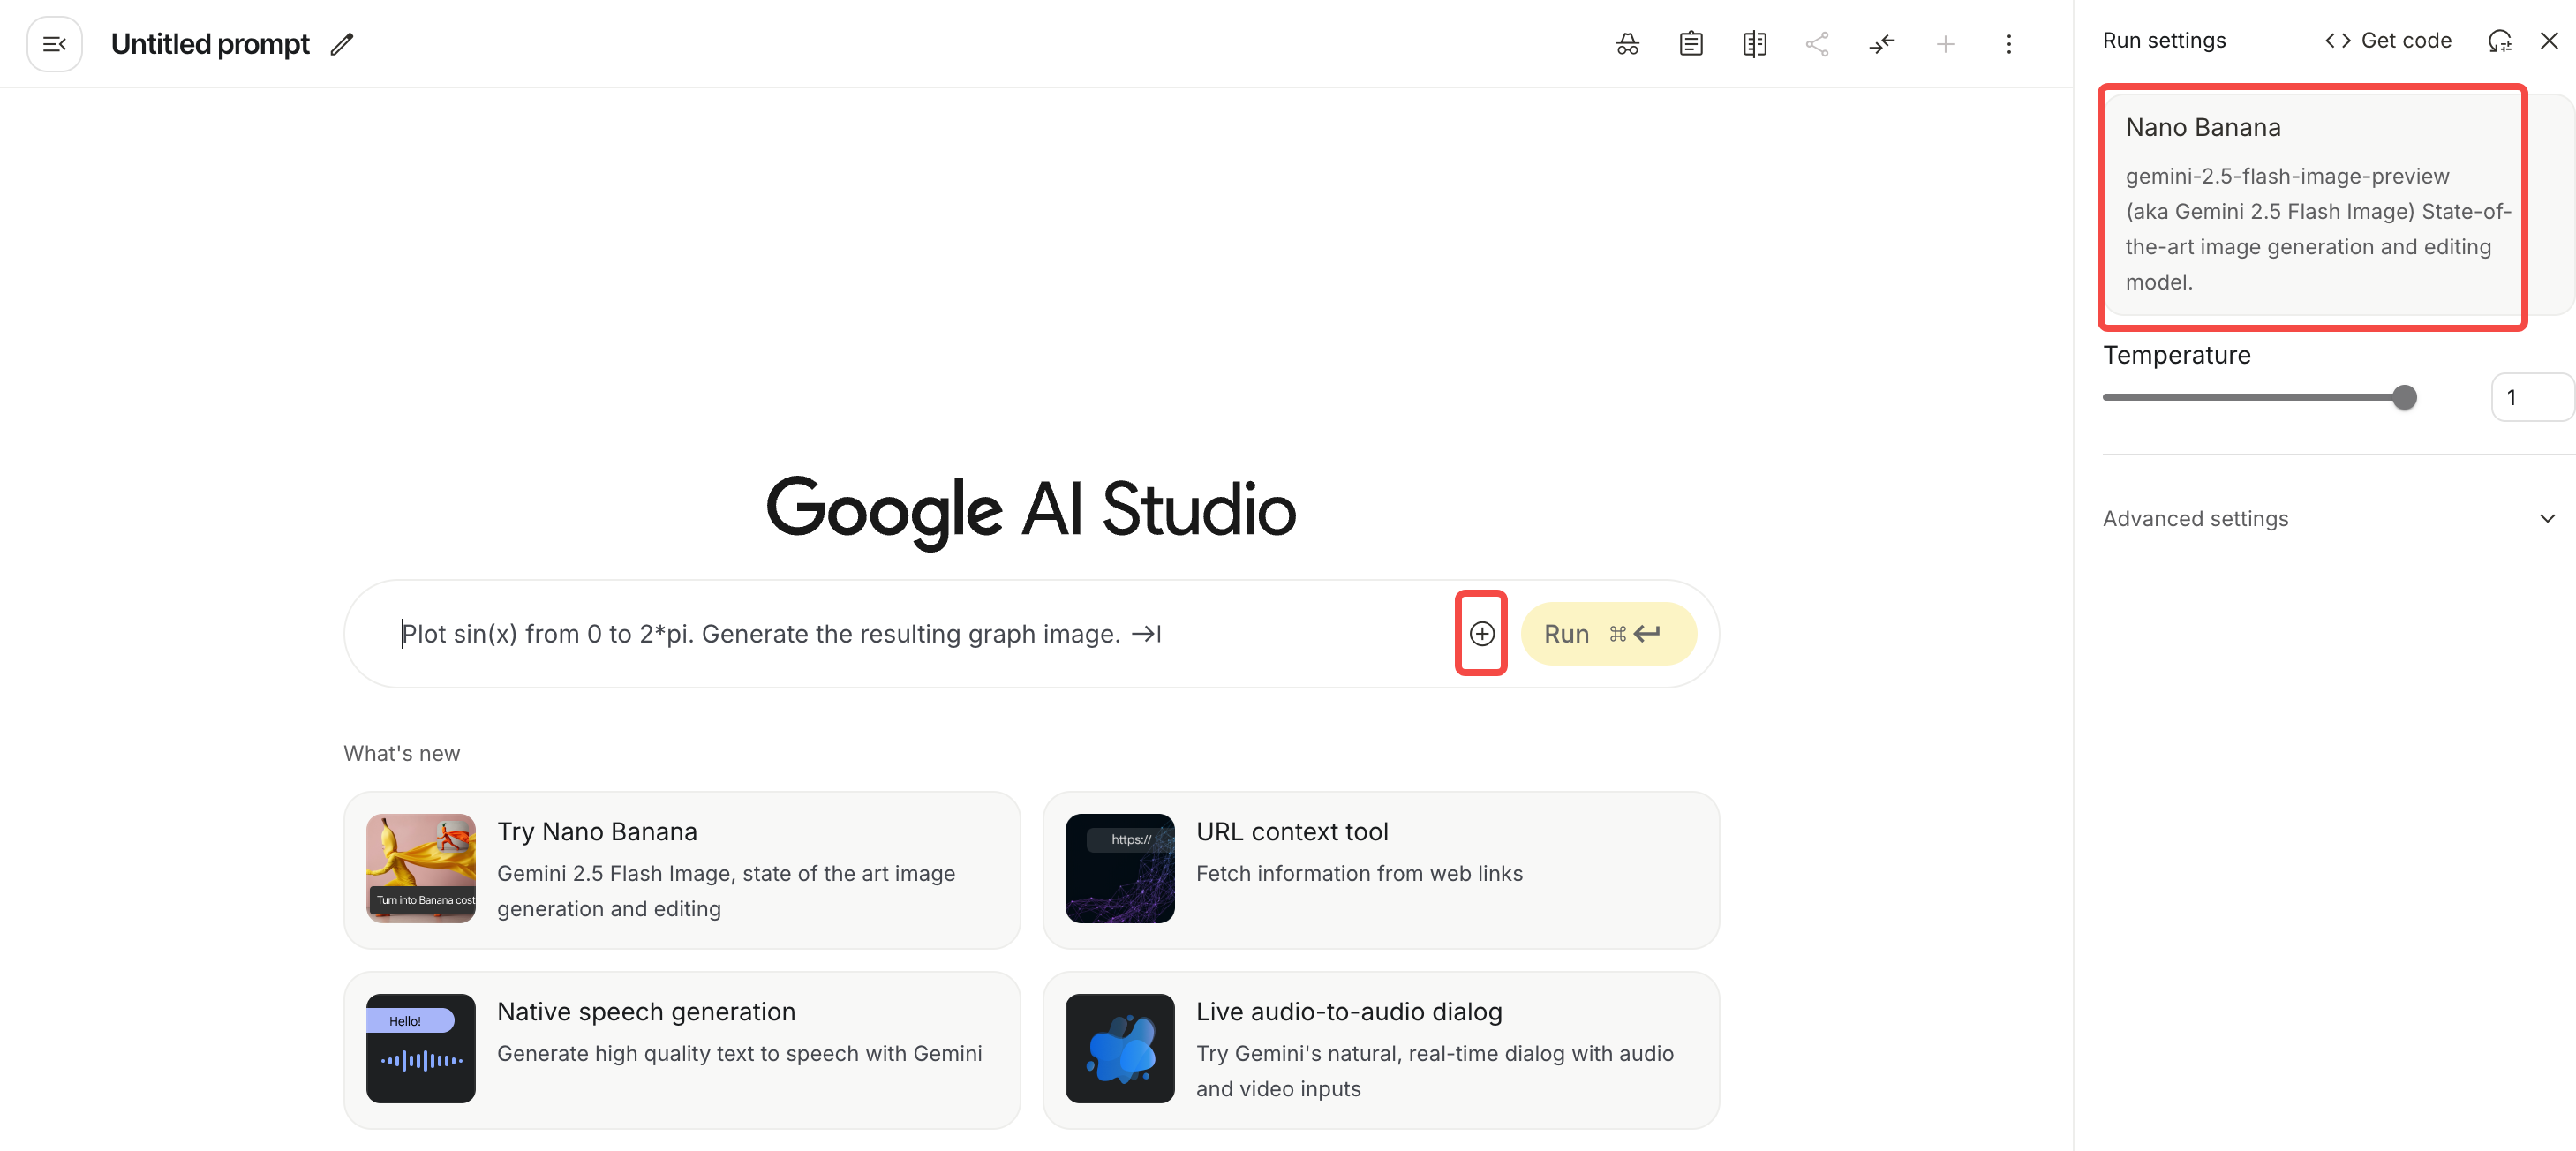This screenshot has width=2576, height=1151.
Task: Open the Nano Banana model selector
Action: [x=2312, y=205]
